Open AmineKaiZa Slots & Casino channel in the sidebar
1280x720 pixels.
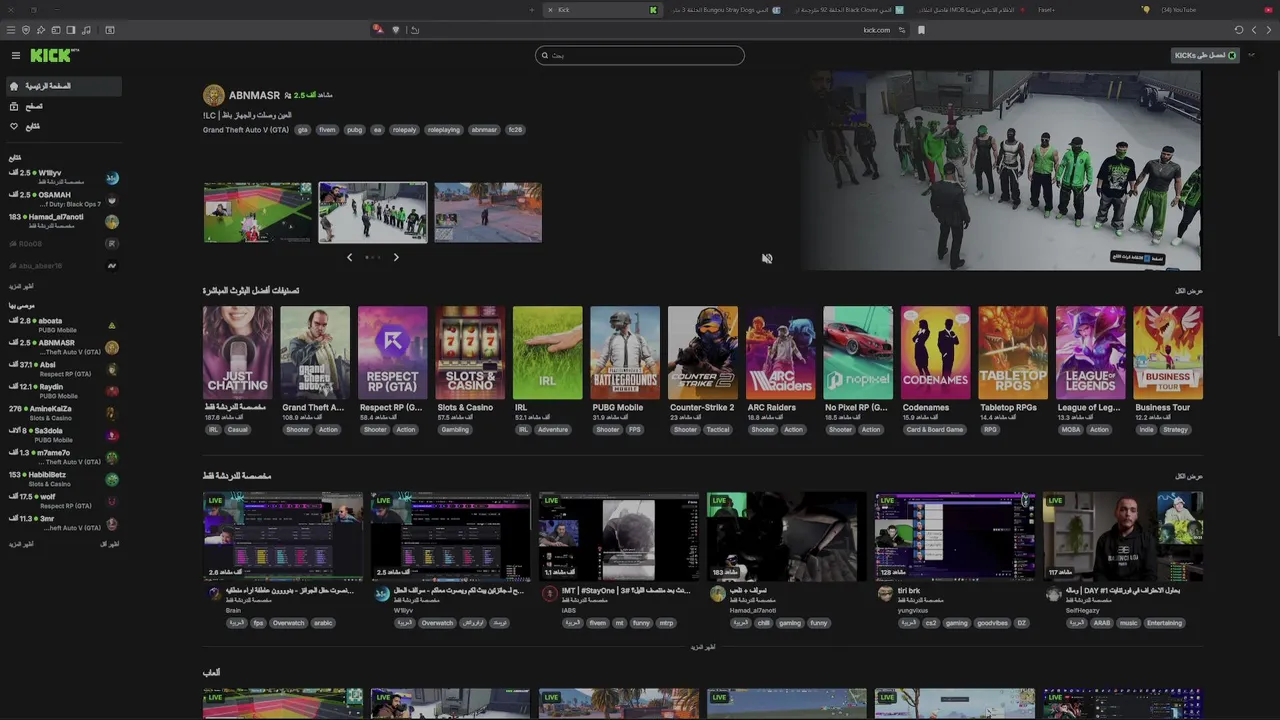[62, 413]
